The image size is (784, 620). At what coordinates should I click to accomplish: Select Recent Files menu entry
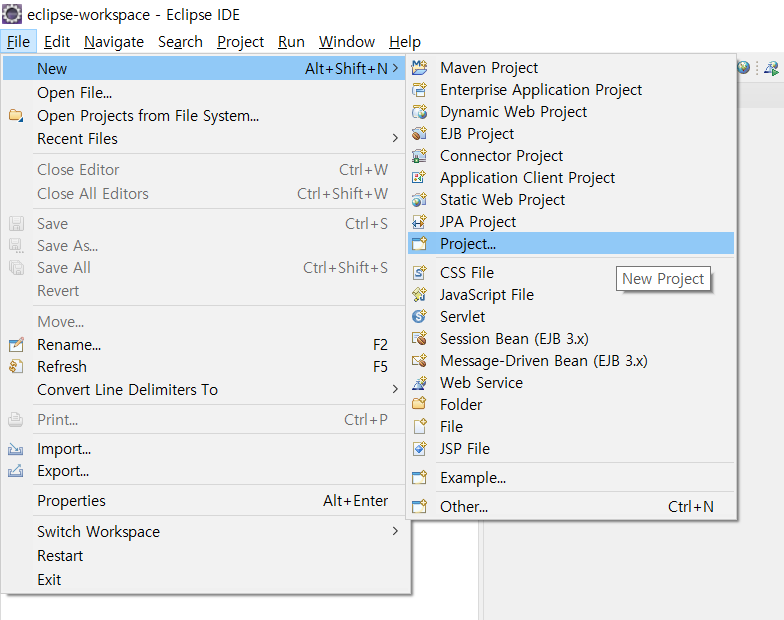coord(204,138)
